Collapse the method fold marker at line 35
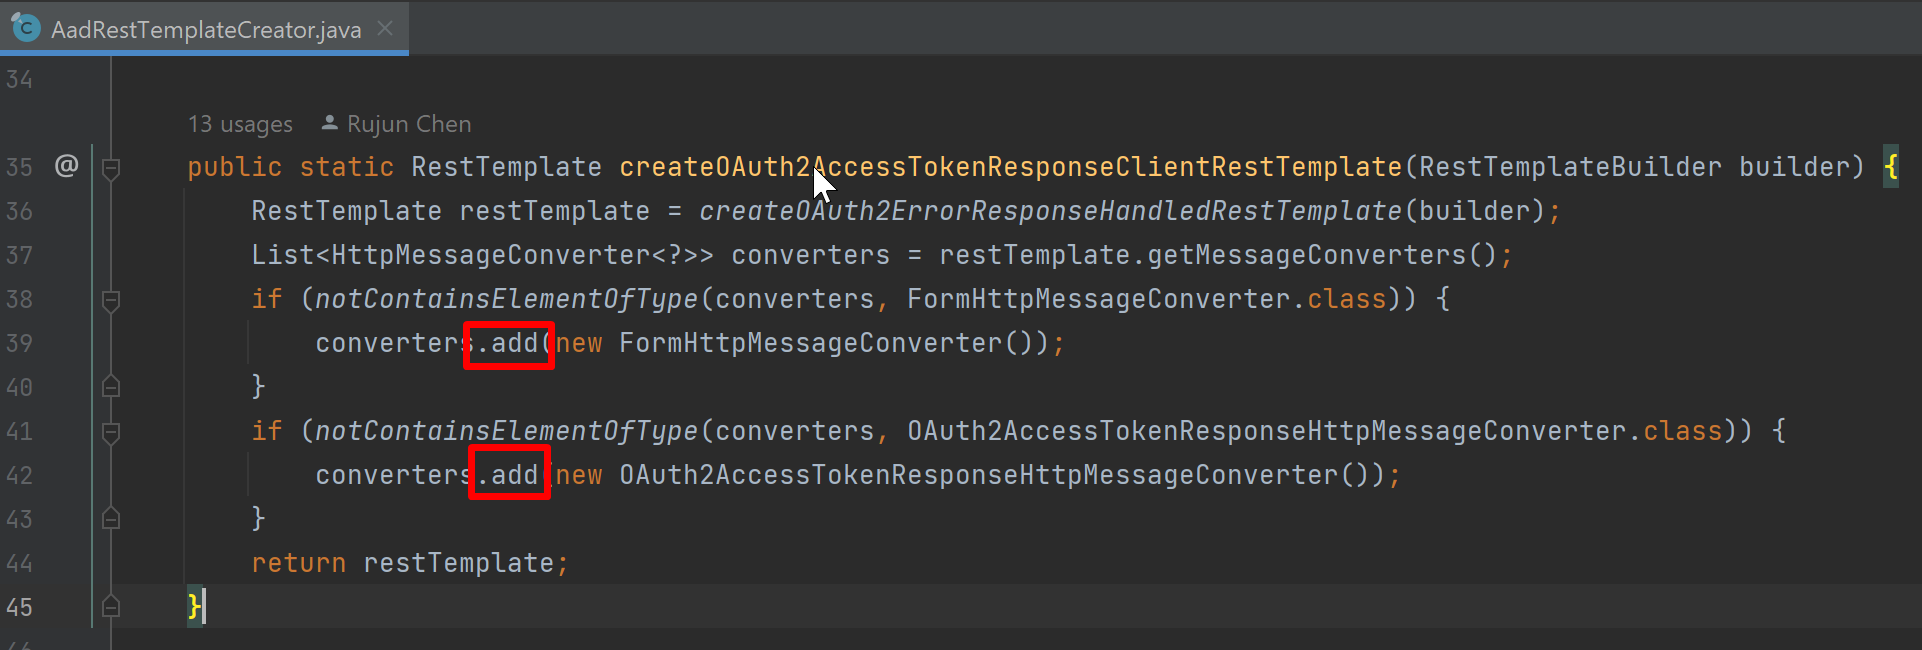The height and width of the screenshot is (650, 1922). point(111,167)
